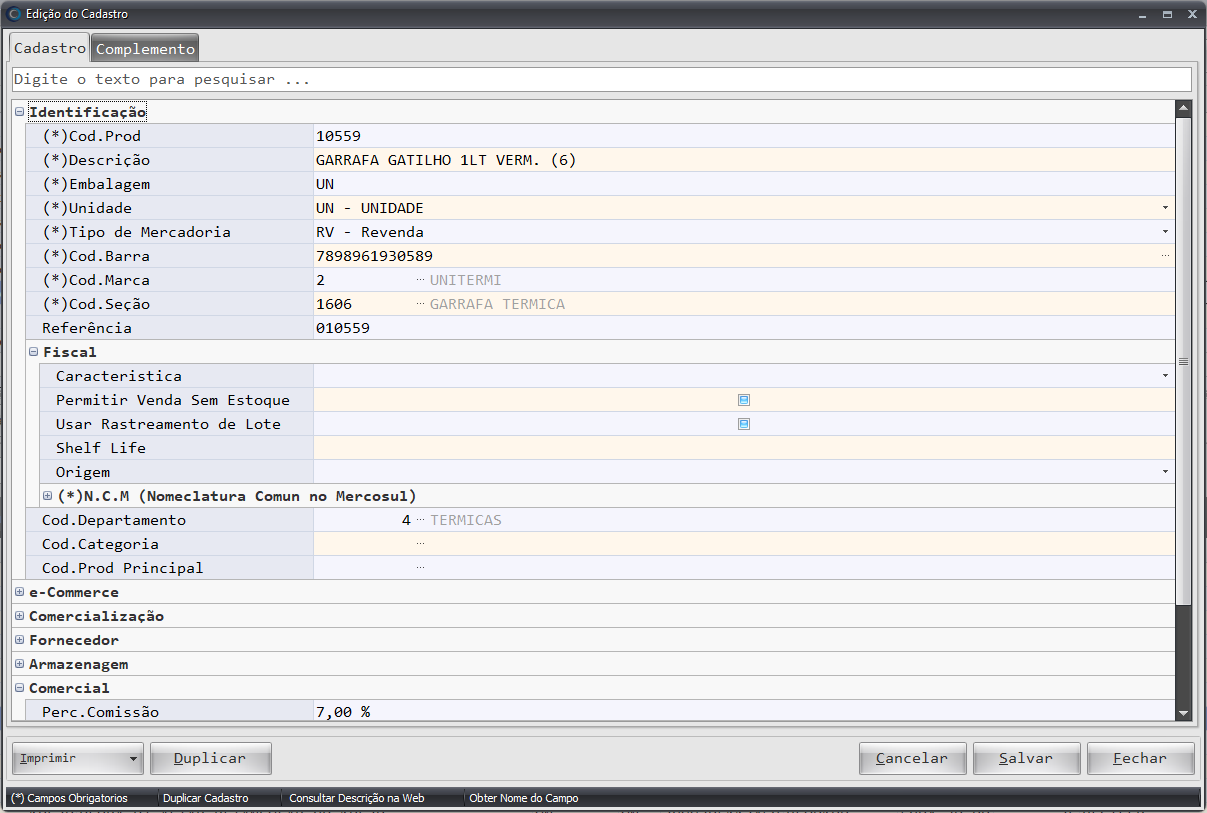Expand the e-Commerce section
Screen dimensions: 1207x813
19,592
